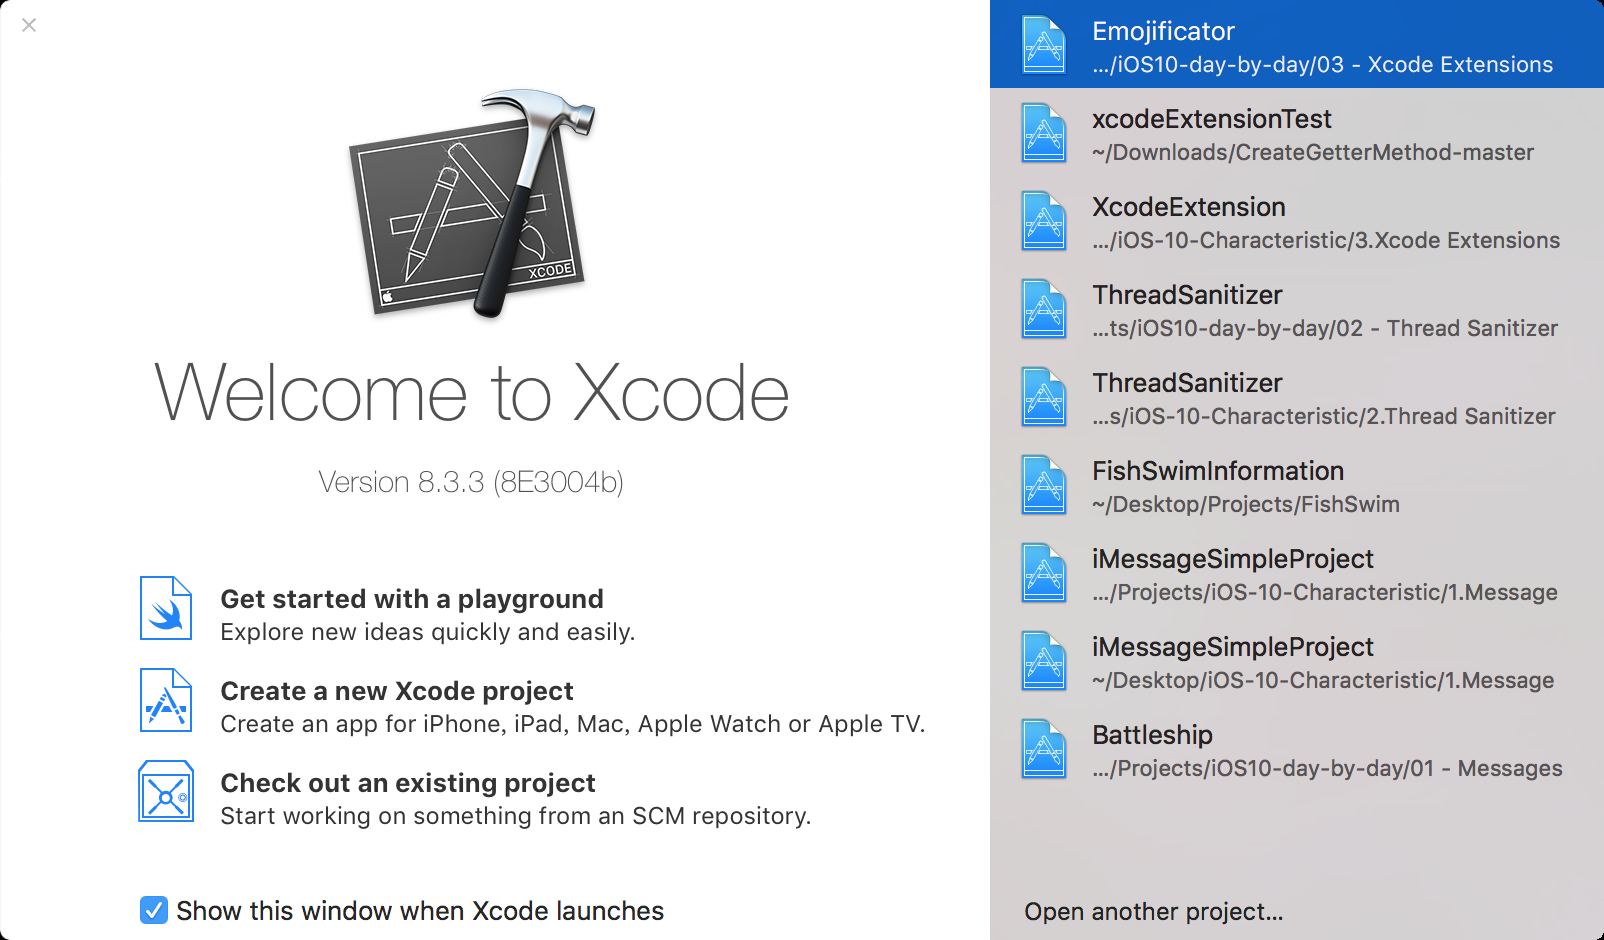This screenshot has width=1604, height=940.
Task: Uncheck Show this window when Xcode launches
Action: [x=154, y=910]
